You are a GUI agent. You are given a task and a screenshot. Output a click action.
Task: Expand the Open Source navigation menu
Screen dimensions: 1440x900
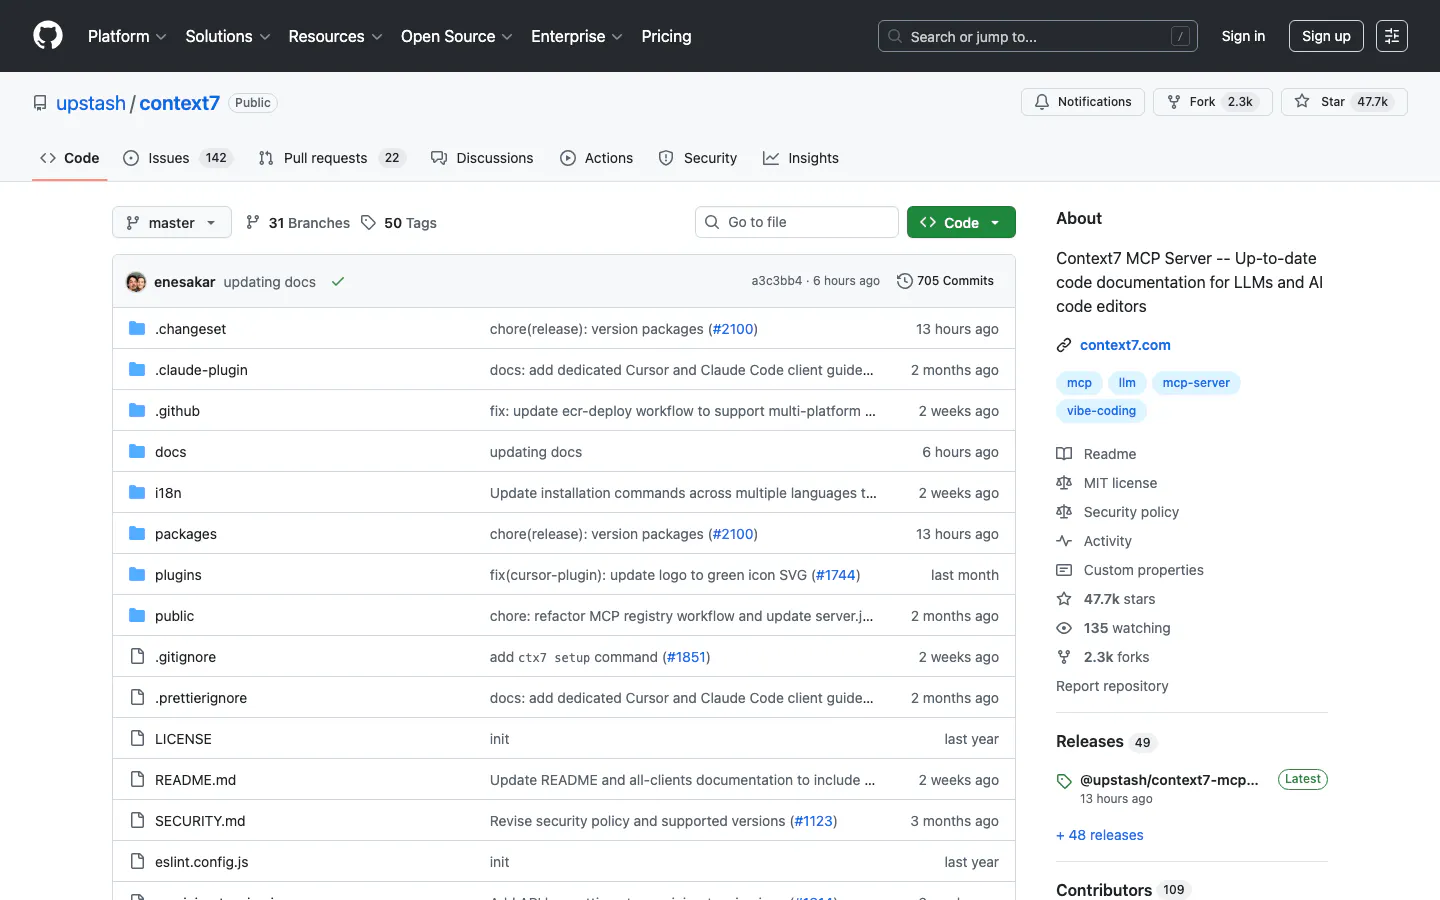point(457,36)
